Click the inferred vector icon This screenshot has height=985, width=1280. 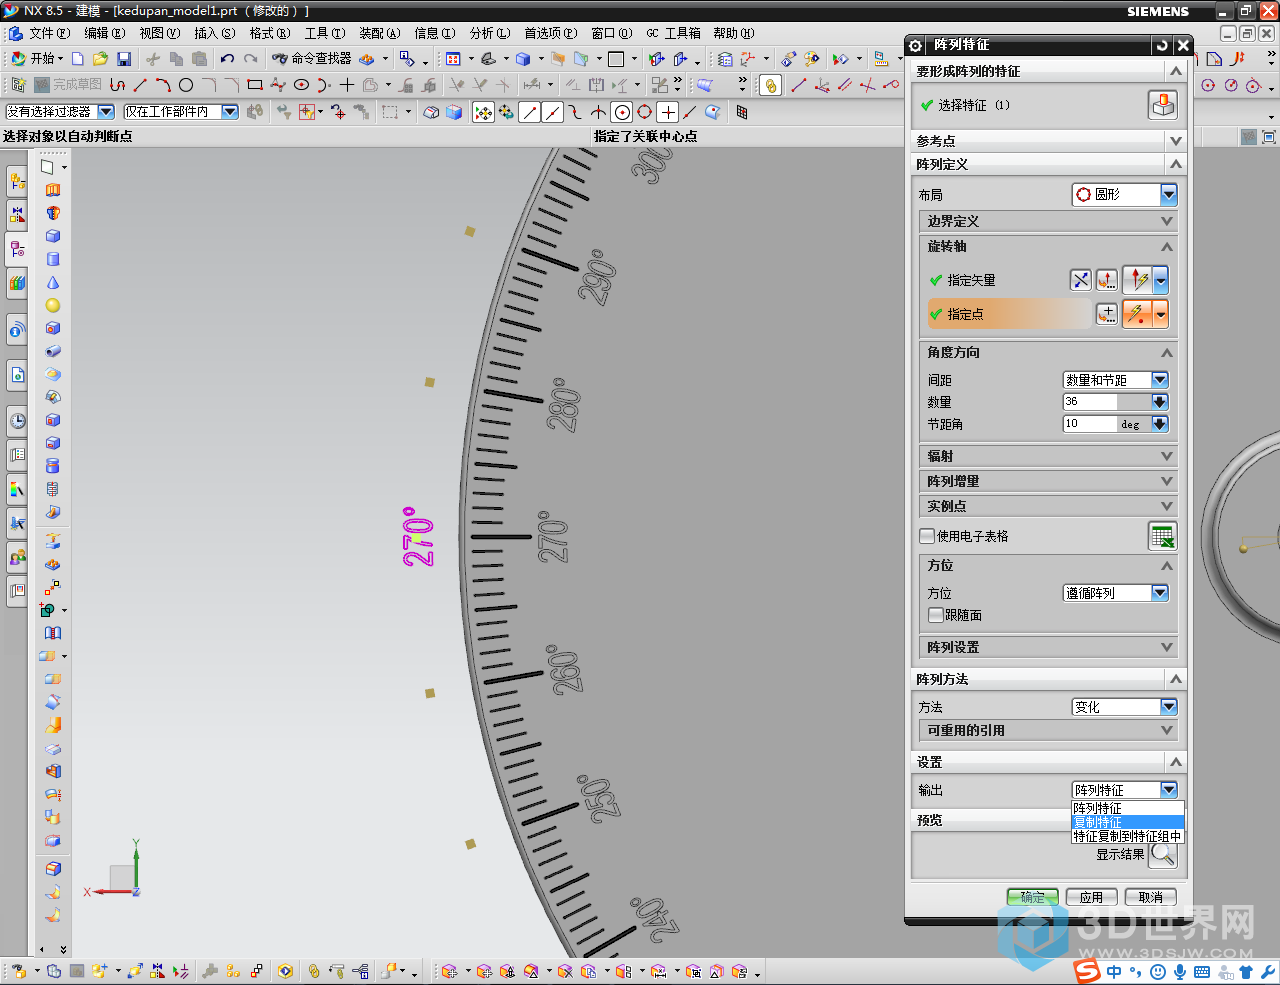[x=1138, y=280]
